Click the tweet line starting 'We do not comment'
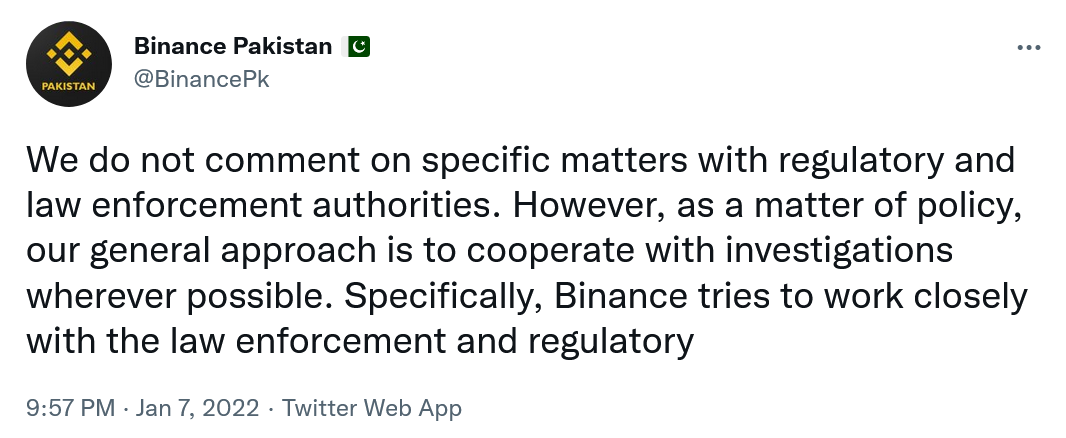Image resolution: width=1066 pixels, height=438 pixels. coord(520,159)
